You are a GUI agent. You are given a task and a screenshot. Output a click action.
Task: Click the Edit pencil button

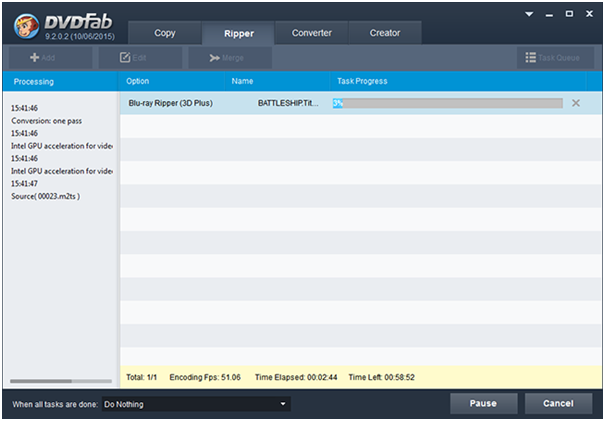tap(134, 58)
